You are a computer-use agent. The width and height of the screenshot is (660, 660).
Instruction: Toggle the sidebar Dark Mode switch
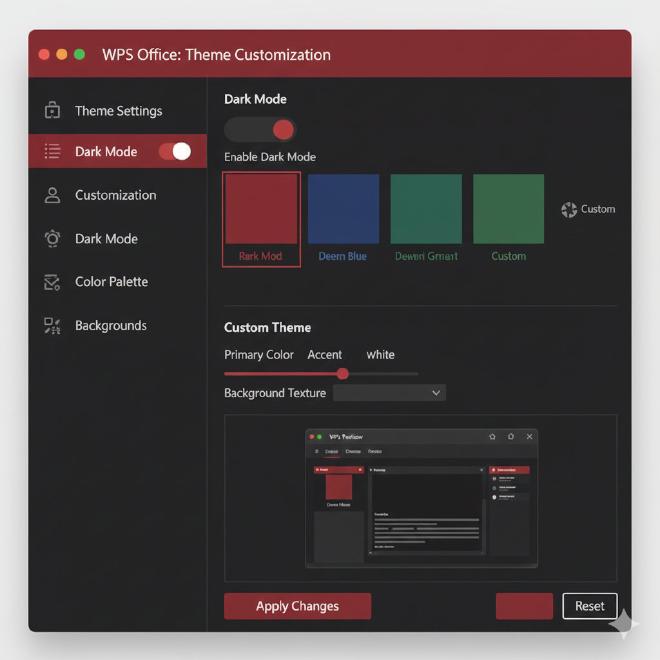click(175, 151)
